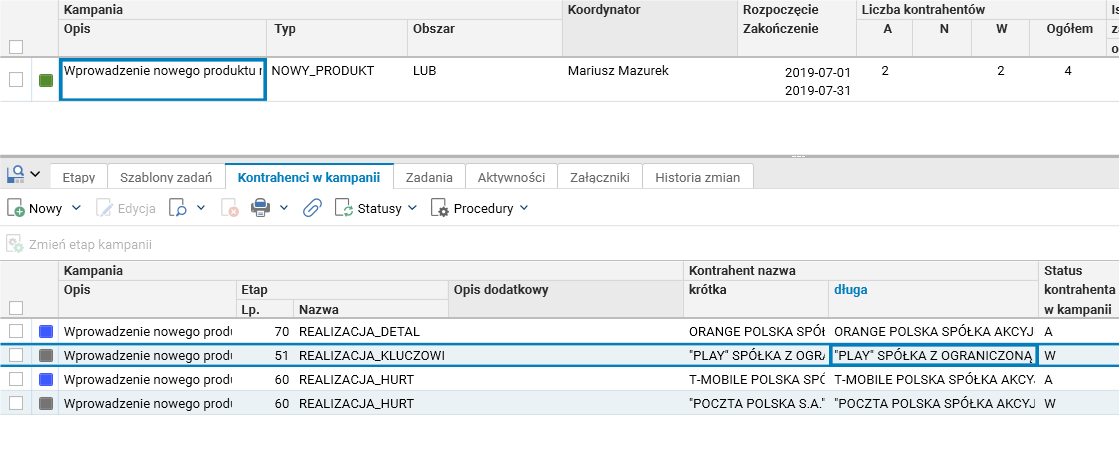Check the "POCZTA POLSKA" row checkbox
This screenshot has height=463, width=1119.
(16, 404)
